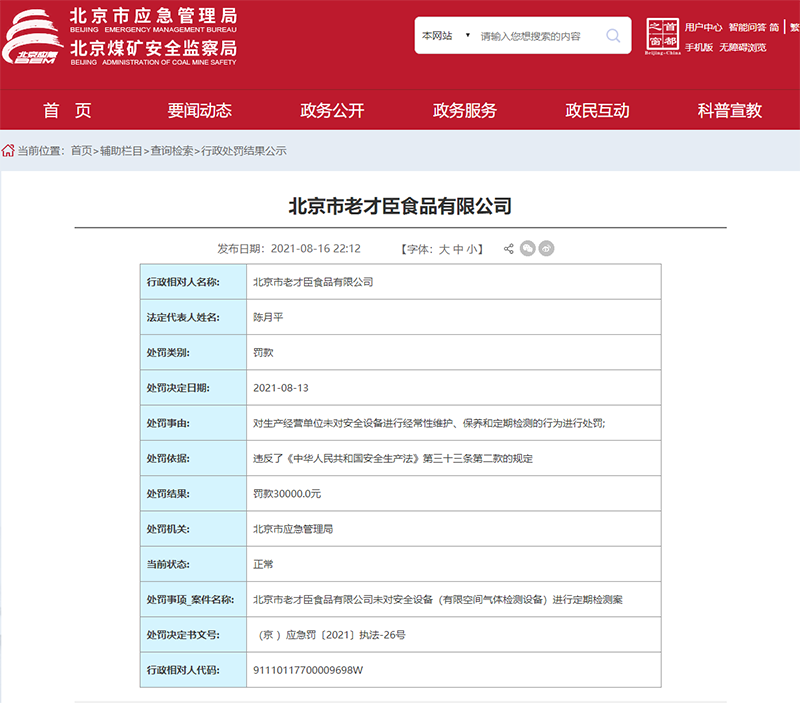
Task: Click the case name text in 案件名称 row
Action: 438,599
